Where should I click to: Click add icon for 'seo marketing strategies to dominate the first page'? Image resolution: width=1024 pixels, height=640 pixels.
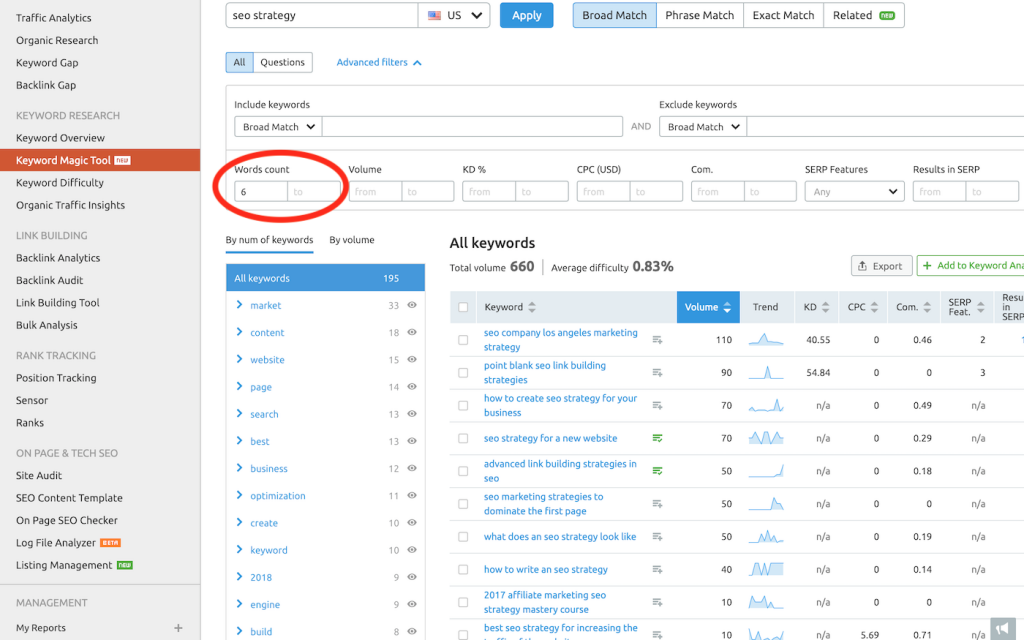pos(657,504)
